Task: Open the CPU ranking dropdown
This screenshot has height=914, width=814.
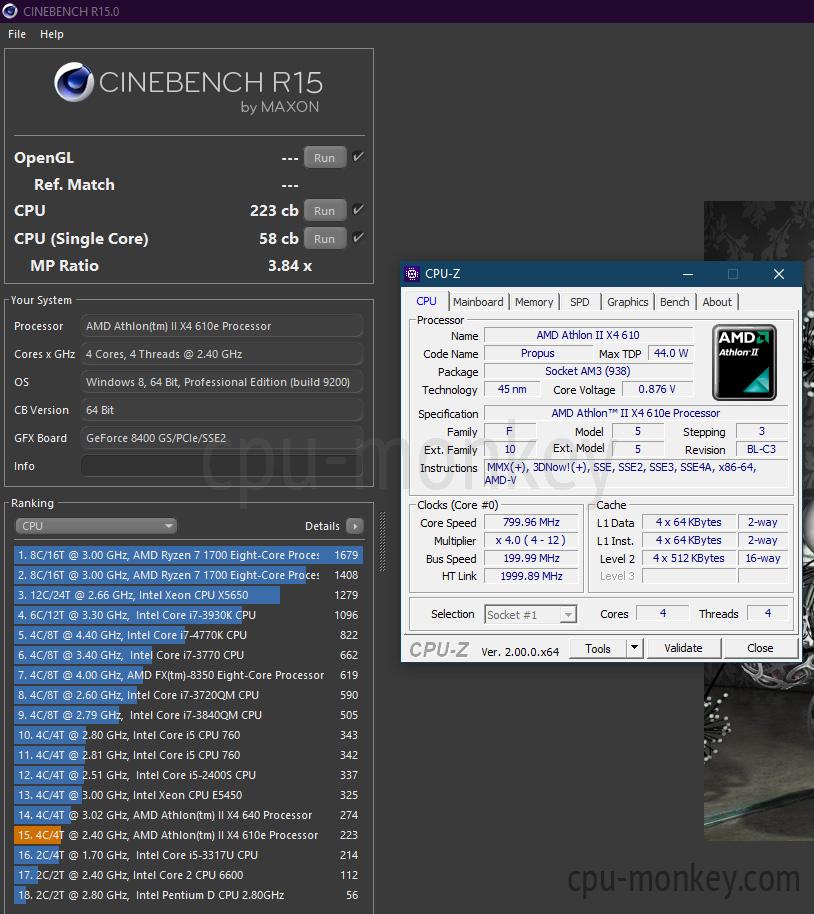Action: 96,526
